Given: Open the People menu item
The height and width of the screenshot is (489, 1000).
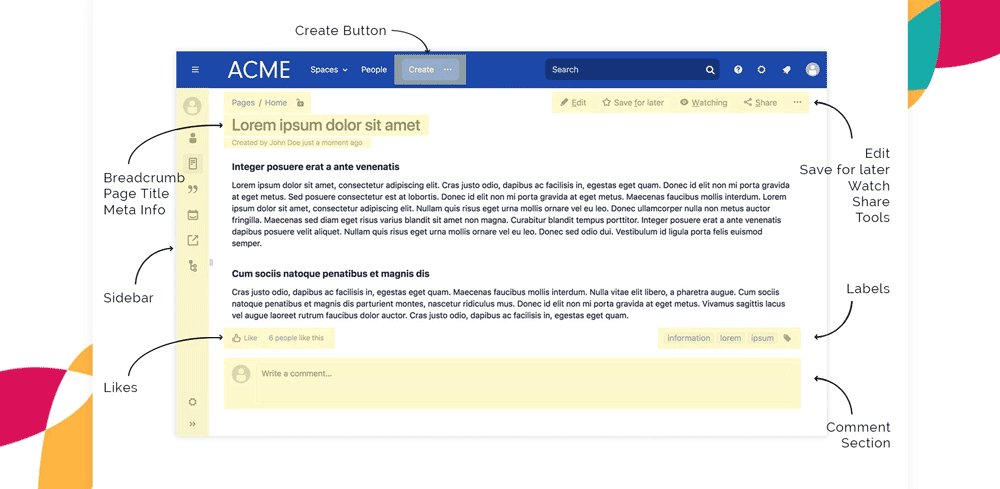Looking at the screenshot, I should (x=374, y=69).
